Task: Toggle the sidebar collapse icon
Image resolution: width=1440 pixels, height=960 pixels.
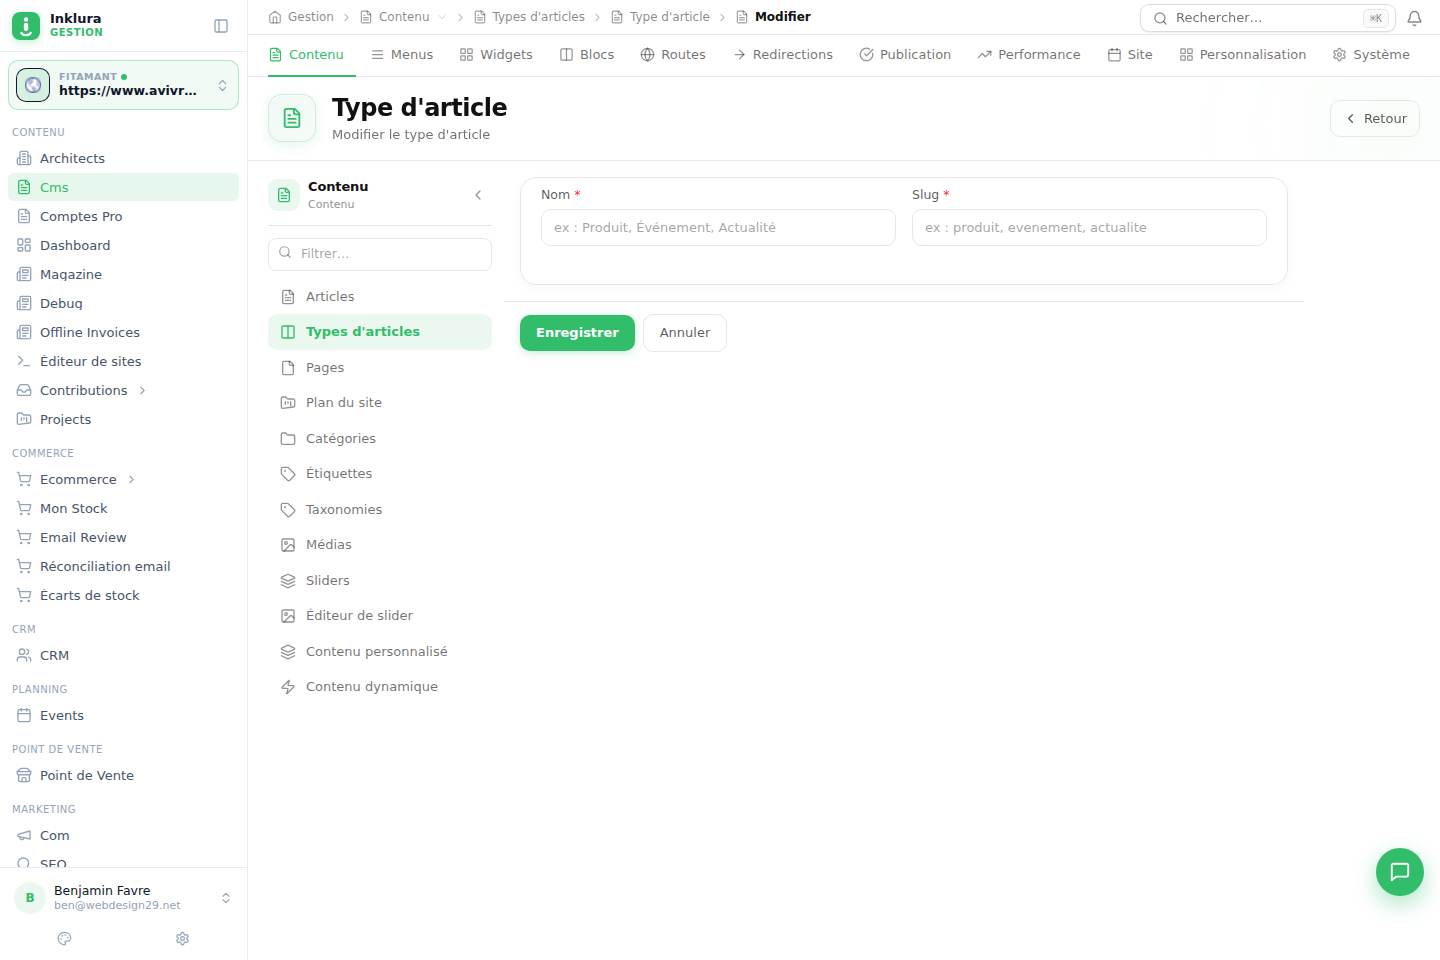Action: coord(221,26)
